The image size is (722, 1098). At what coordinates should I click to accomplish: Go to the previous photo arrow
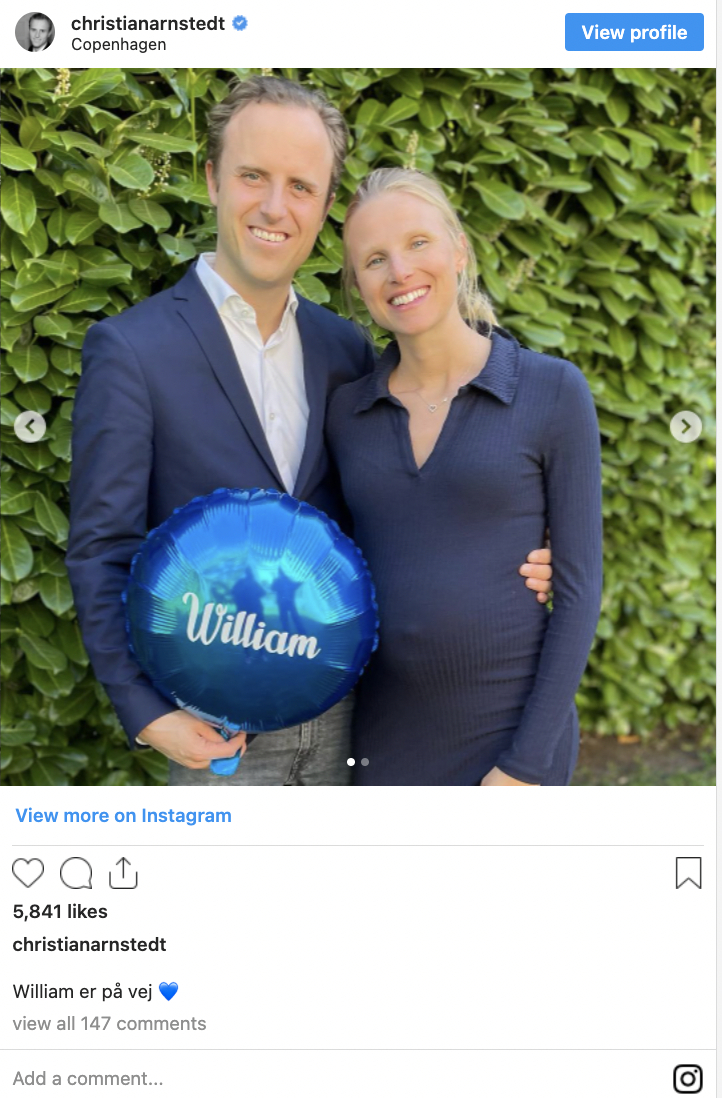[x=30, y=426]
